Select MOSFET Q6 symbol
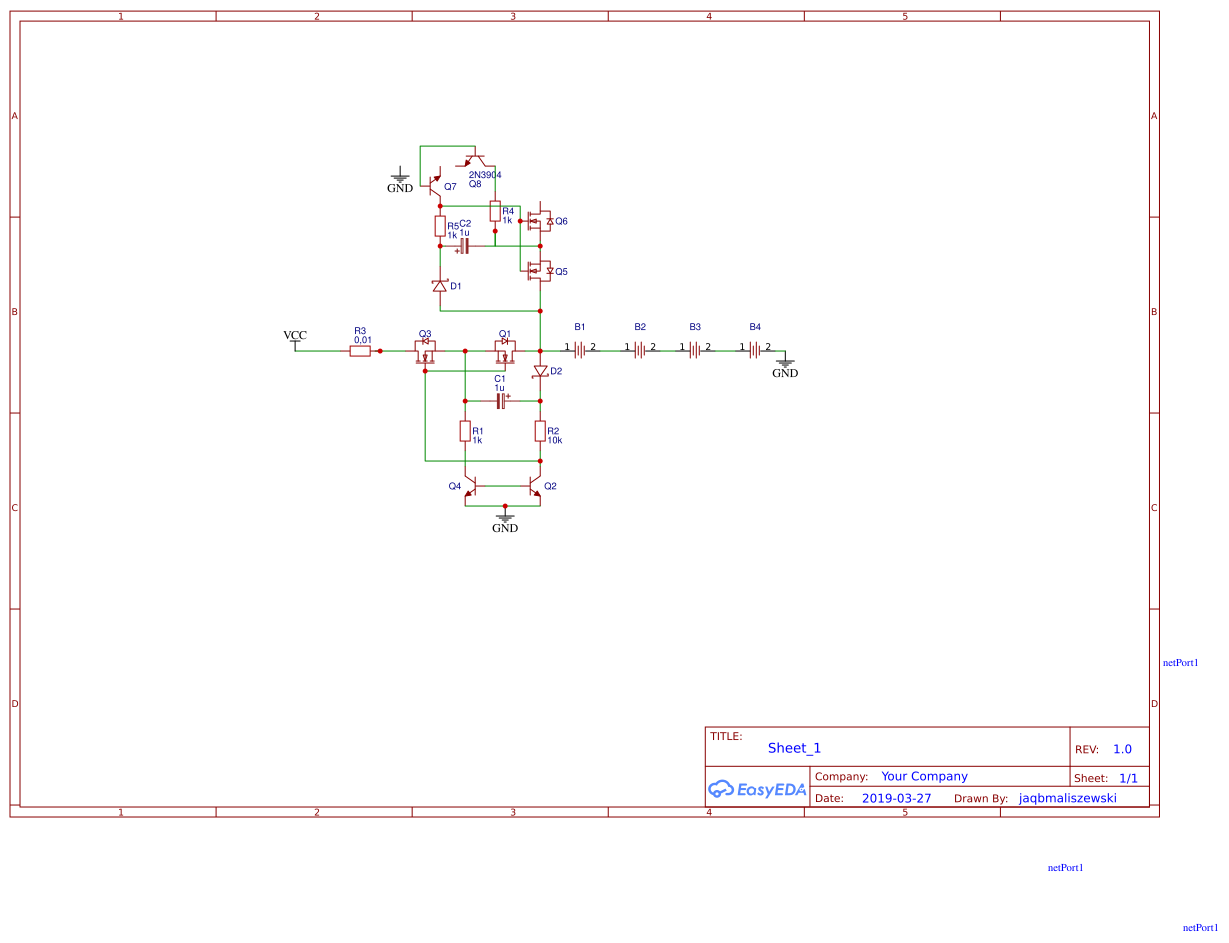The height and width of the screenshot is (943, 1229). point(540,221)
